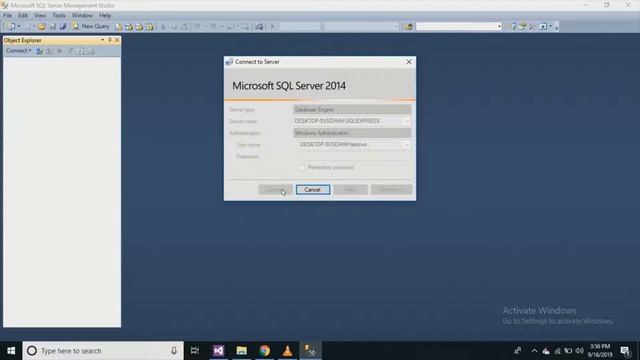Viewport: 640px width, 360px height.
Task: Click the taskbar search box
Action: pyautogui.click(x=103, y=351)
